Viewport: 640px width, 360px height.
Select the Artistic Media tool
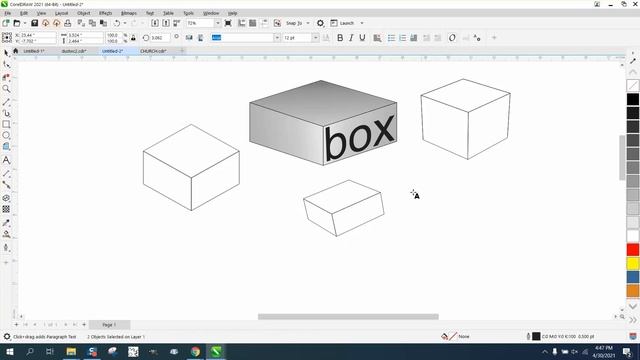tap(6, 113)
